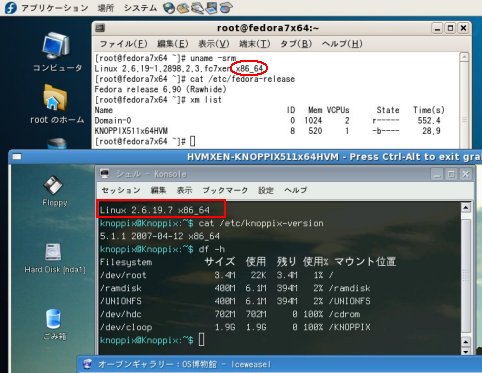This screenshot has height=373, width=482.
Task: Open the コンピュータ desktop icon
Action: (x=57, y=52)
